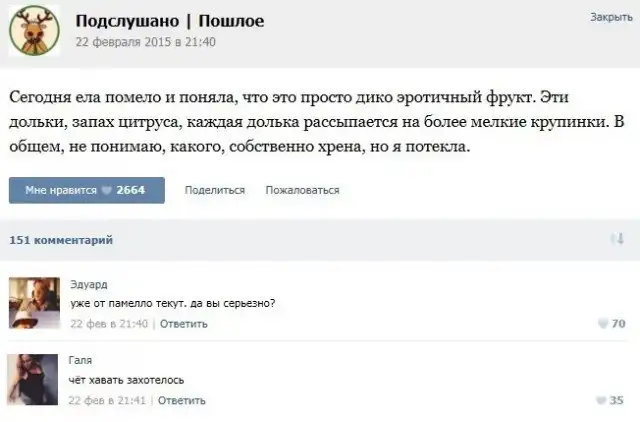Open Галя's profile by name

(x=81, y=361)
